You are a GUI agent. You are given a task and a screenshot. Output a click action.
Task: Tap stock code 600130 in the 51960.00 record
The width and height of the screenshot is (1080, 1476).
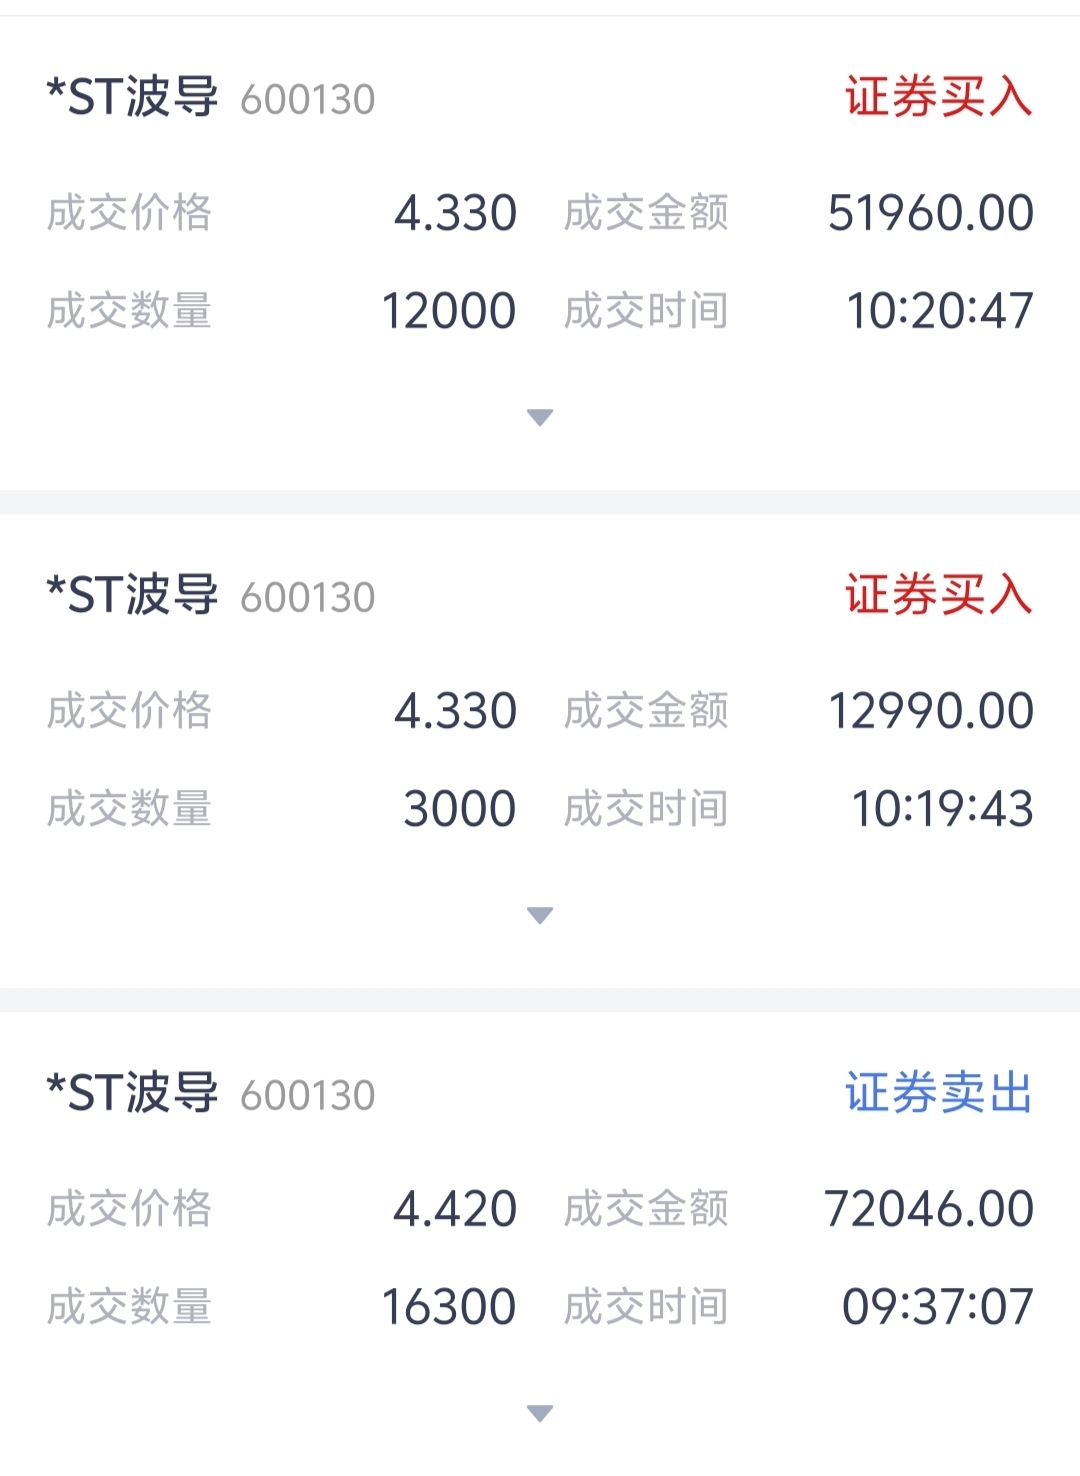point(308,100)
